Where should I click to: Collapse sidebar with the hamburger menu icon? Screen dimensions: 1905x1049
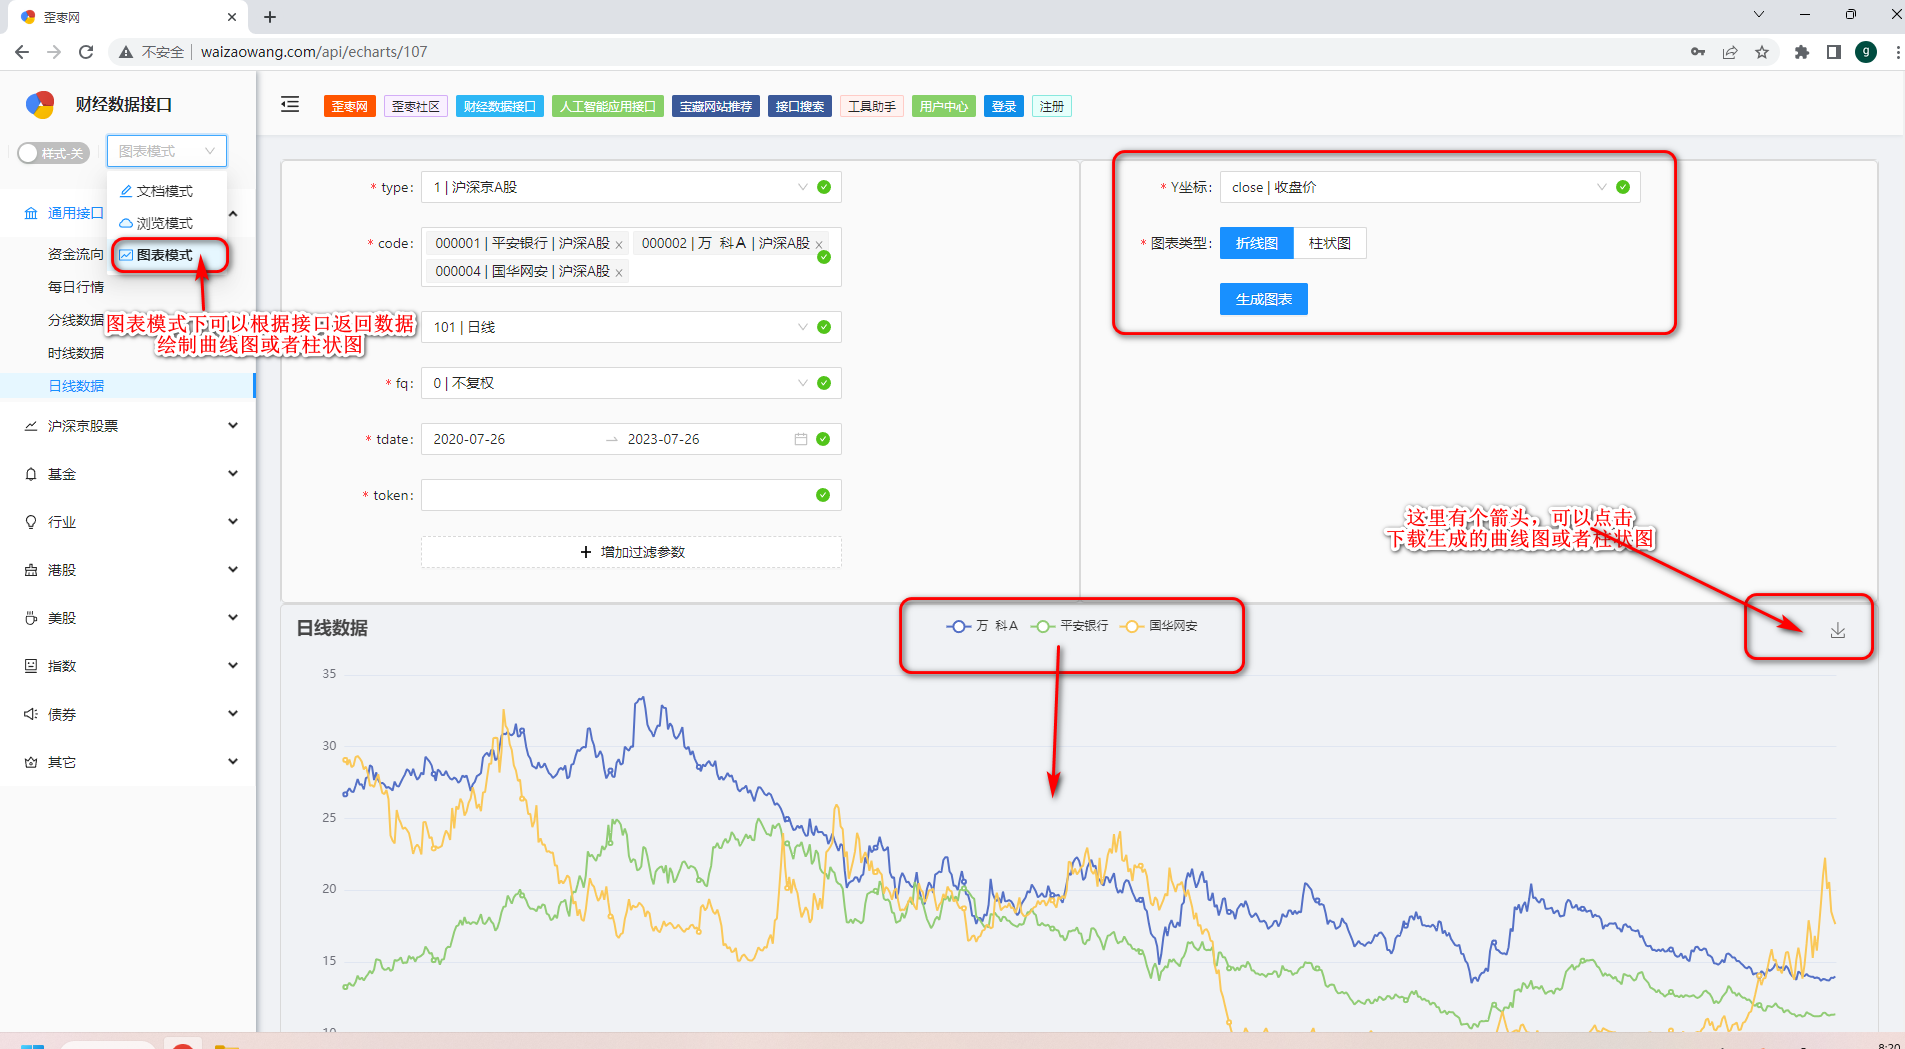(x=290, y=105)
